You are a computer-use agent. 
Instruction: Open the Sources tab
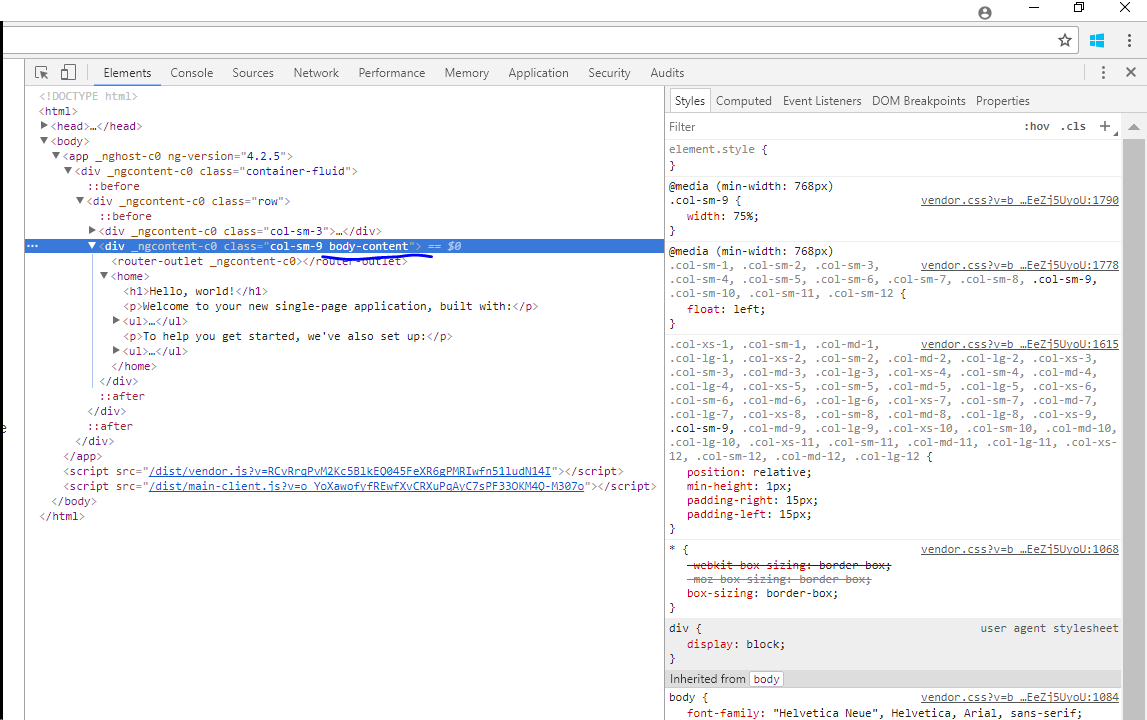253,72
